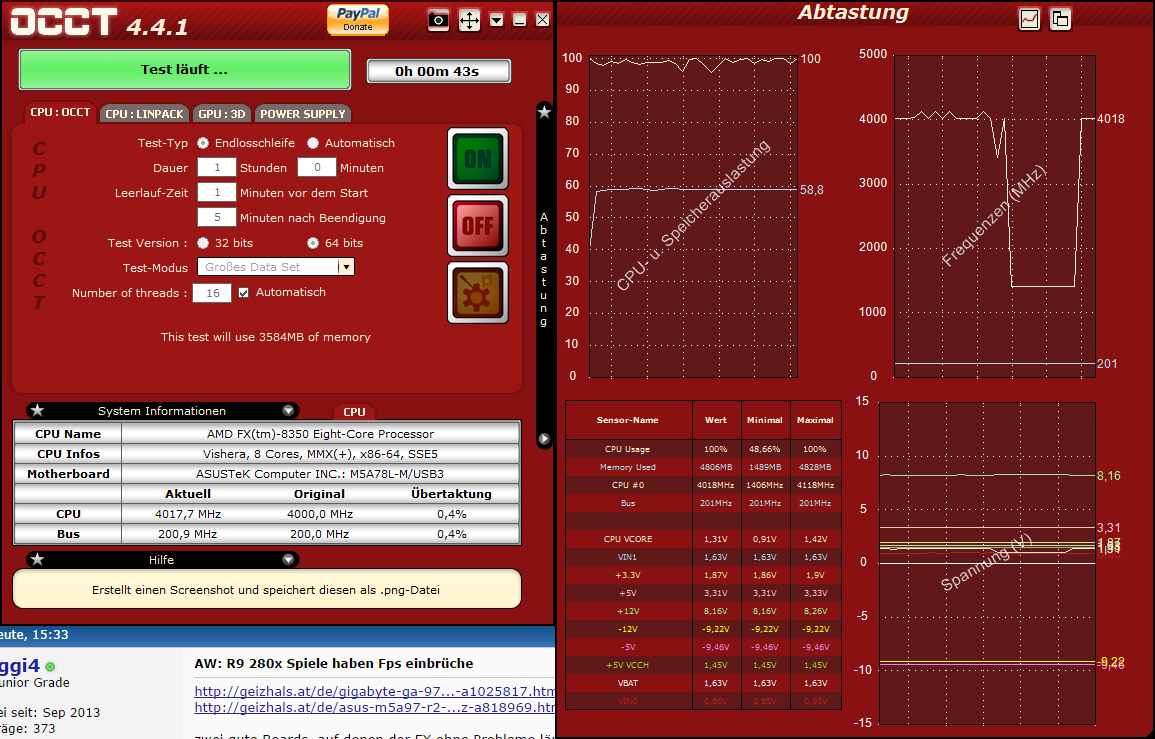Click the Sensor-Name column header

(x=628, y=420)
